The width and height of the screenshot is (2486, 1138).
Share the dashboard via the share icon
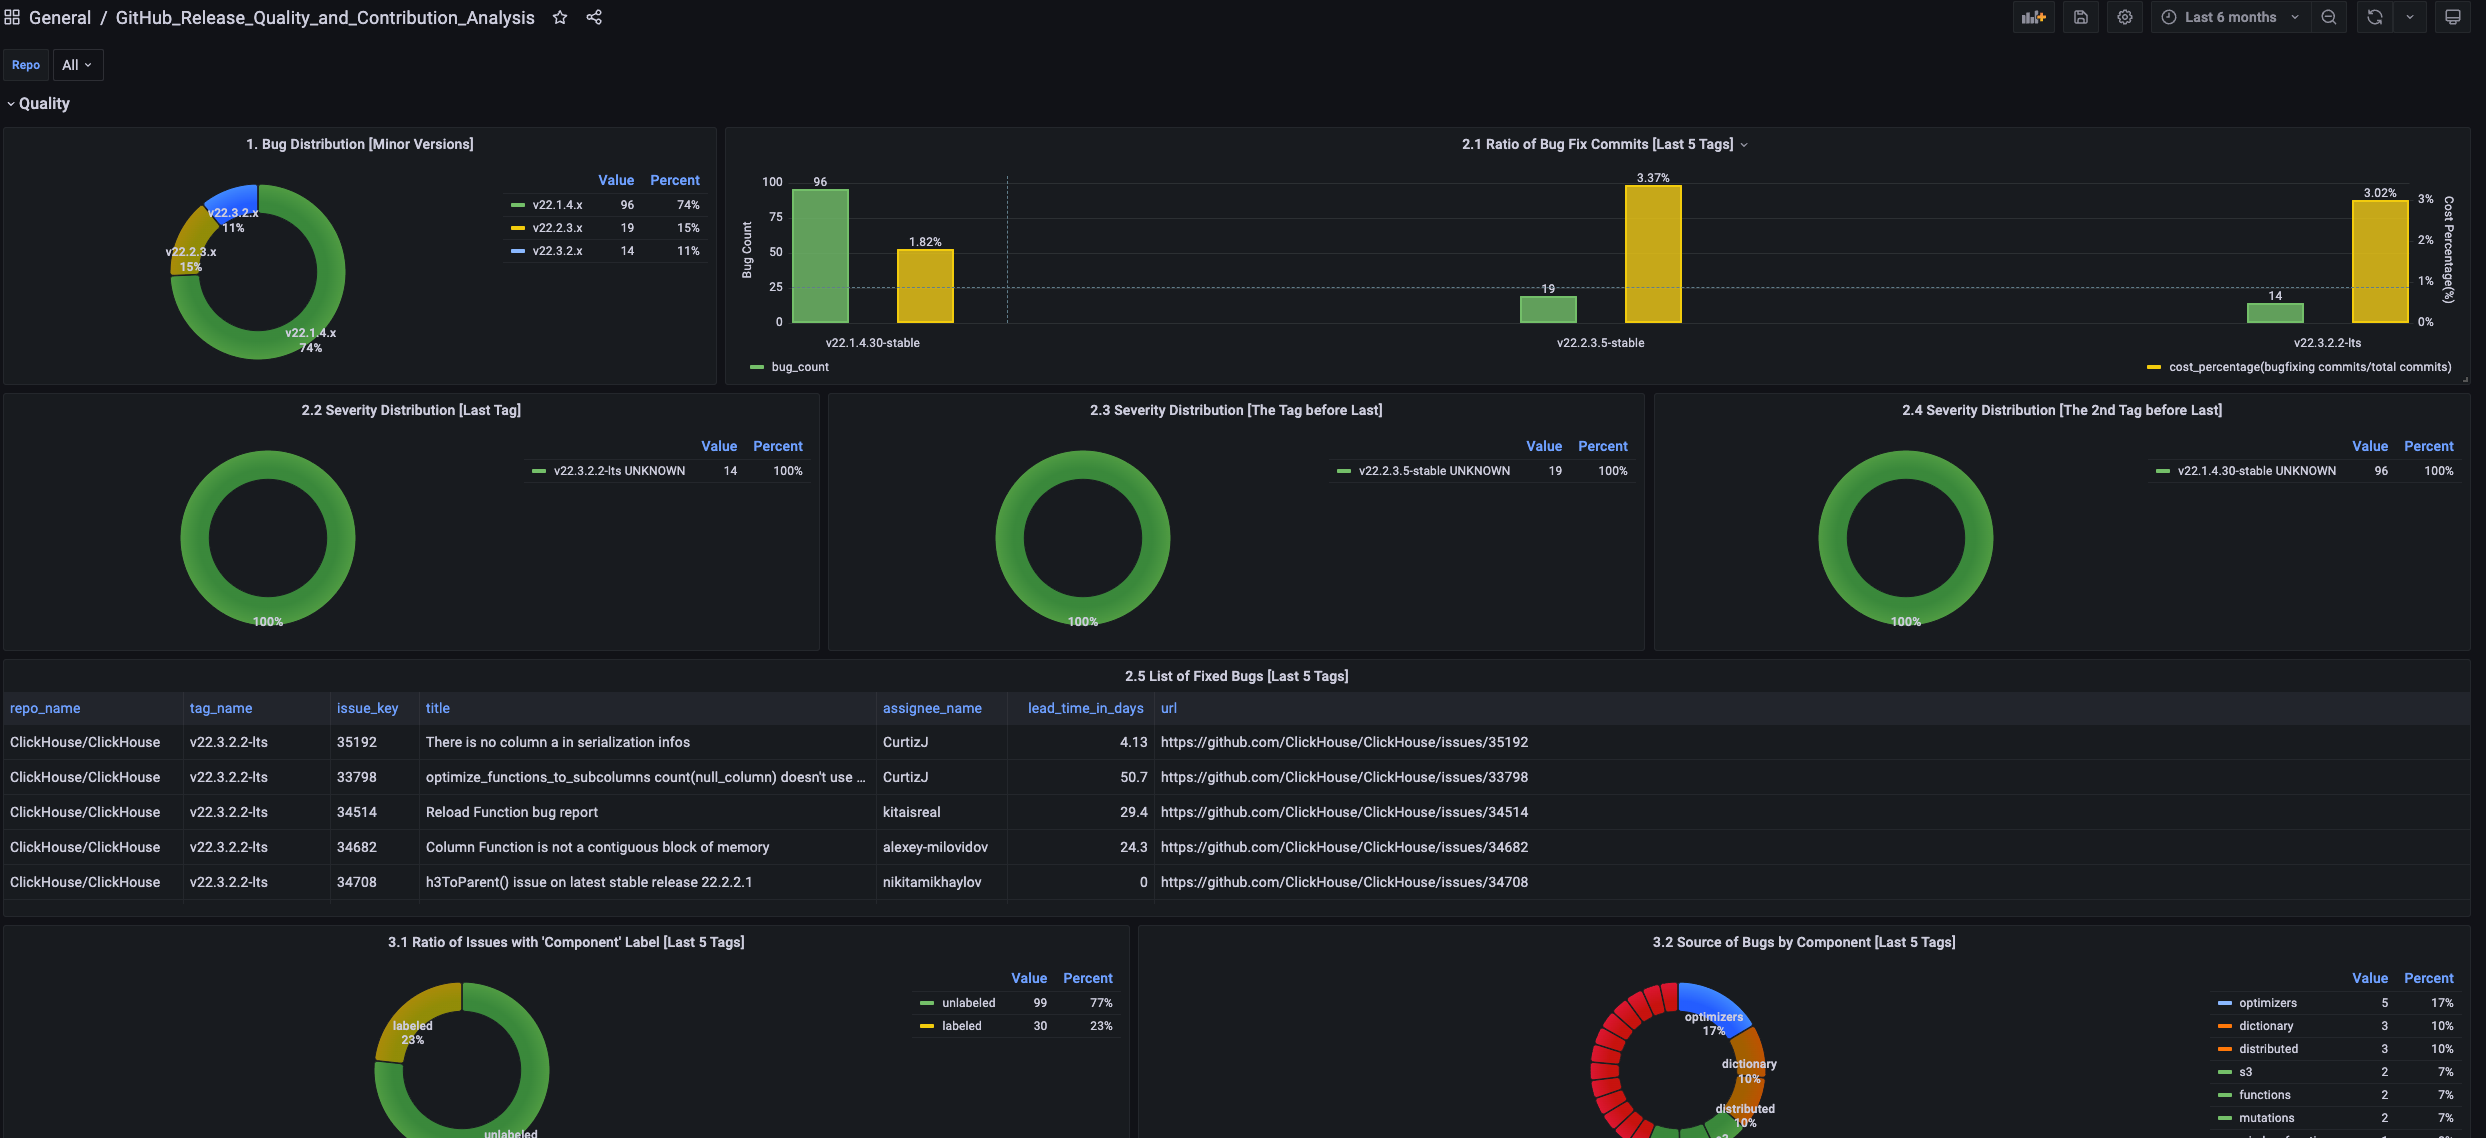tap(594, 17)
